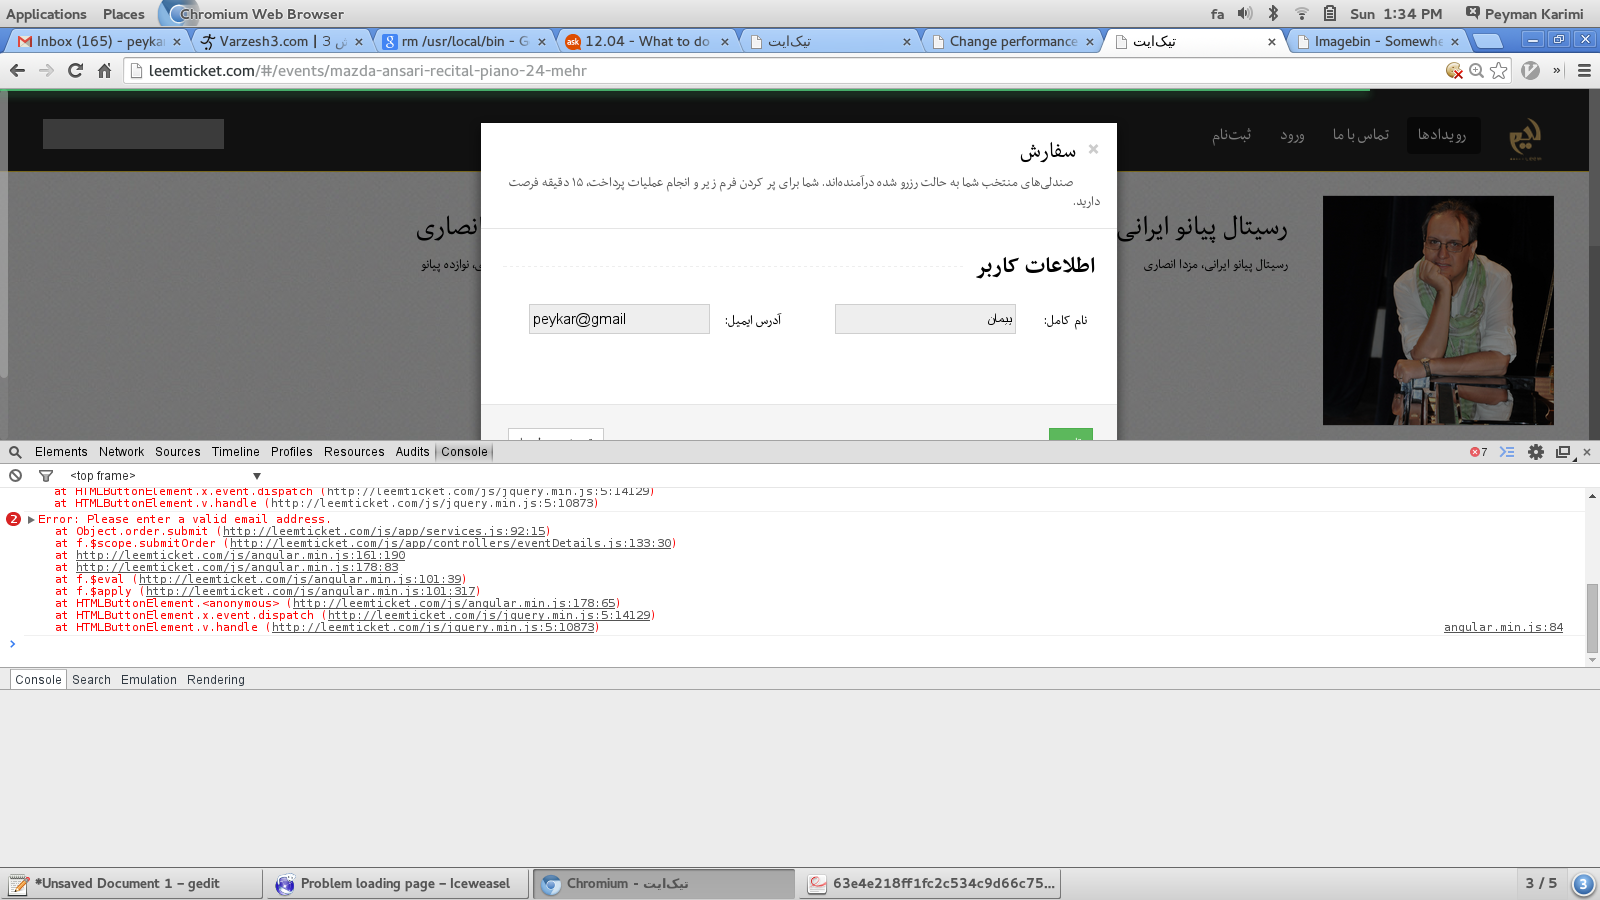Click the round extension icon beside the bookmark star
Image resolution: width=1600 pixels, height=900 pixels.
coord(1530,70)
